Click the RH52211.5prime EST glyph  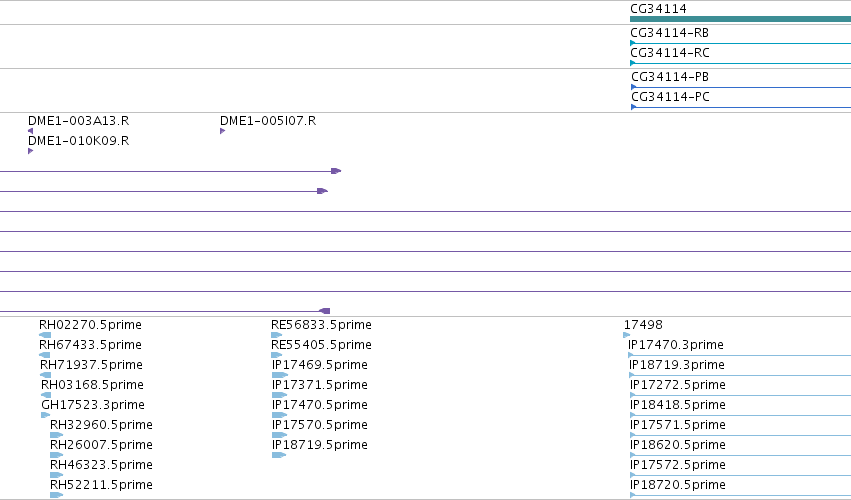[56, 495]
